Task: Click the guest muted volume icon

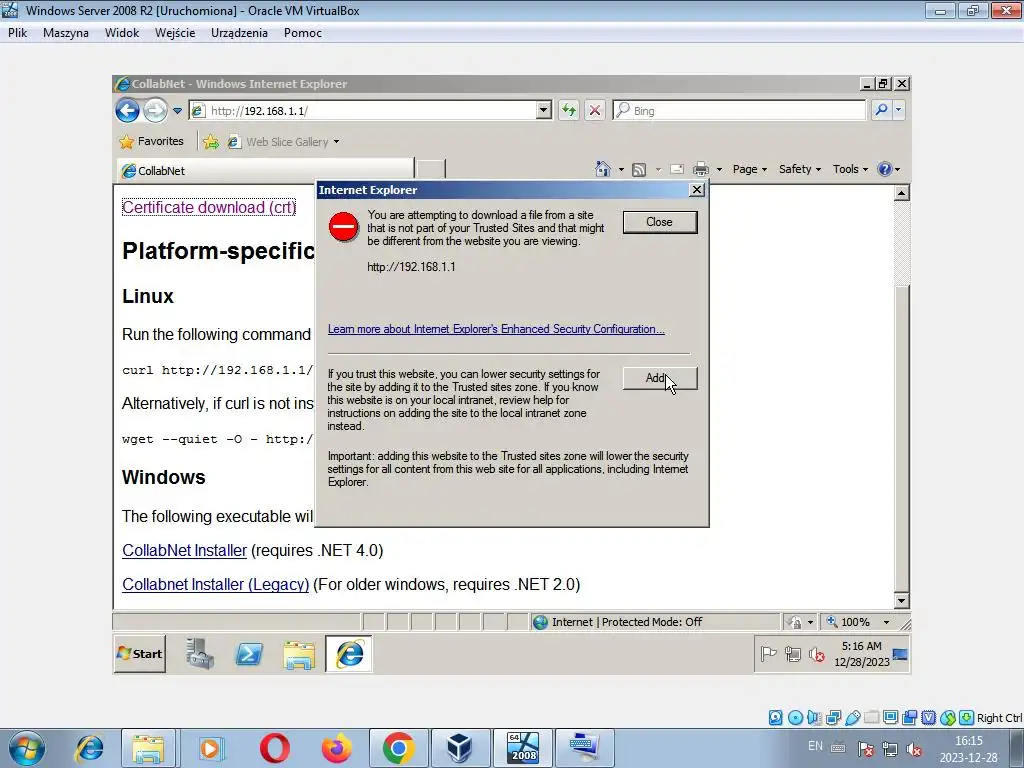Action: [x=817, y=654]
